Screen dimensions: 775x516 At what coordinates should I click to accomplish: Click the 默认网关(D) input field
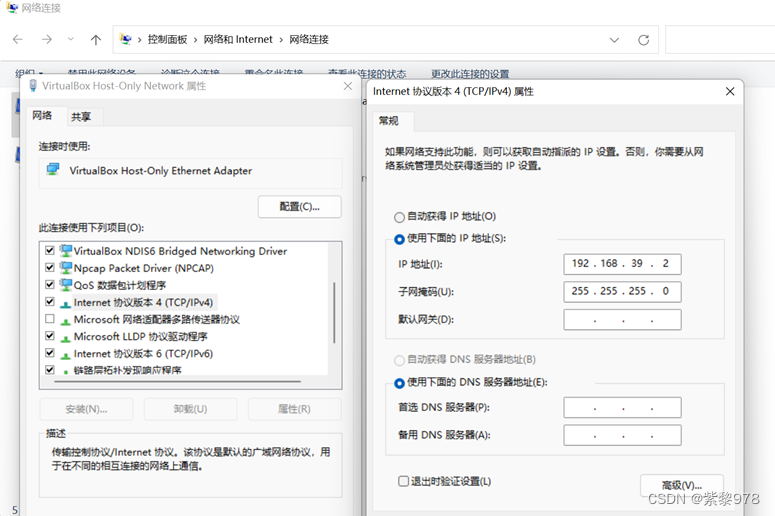point(622,319)
